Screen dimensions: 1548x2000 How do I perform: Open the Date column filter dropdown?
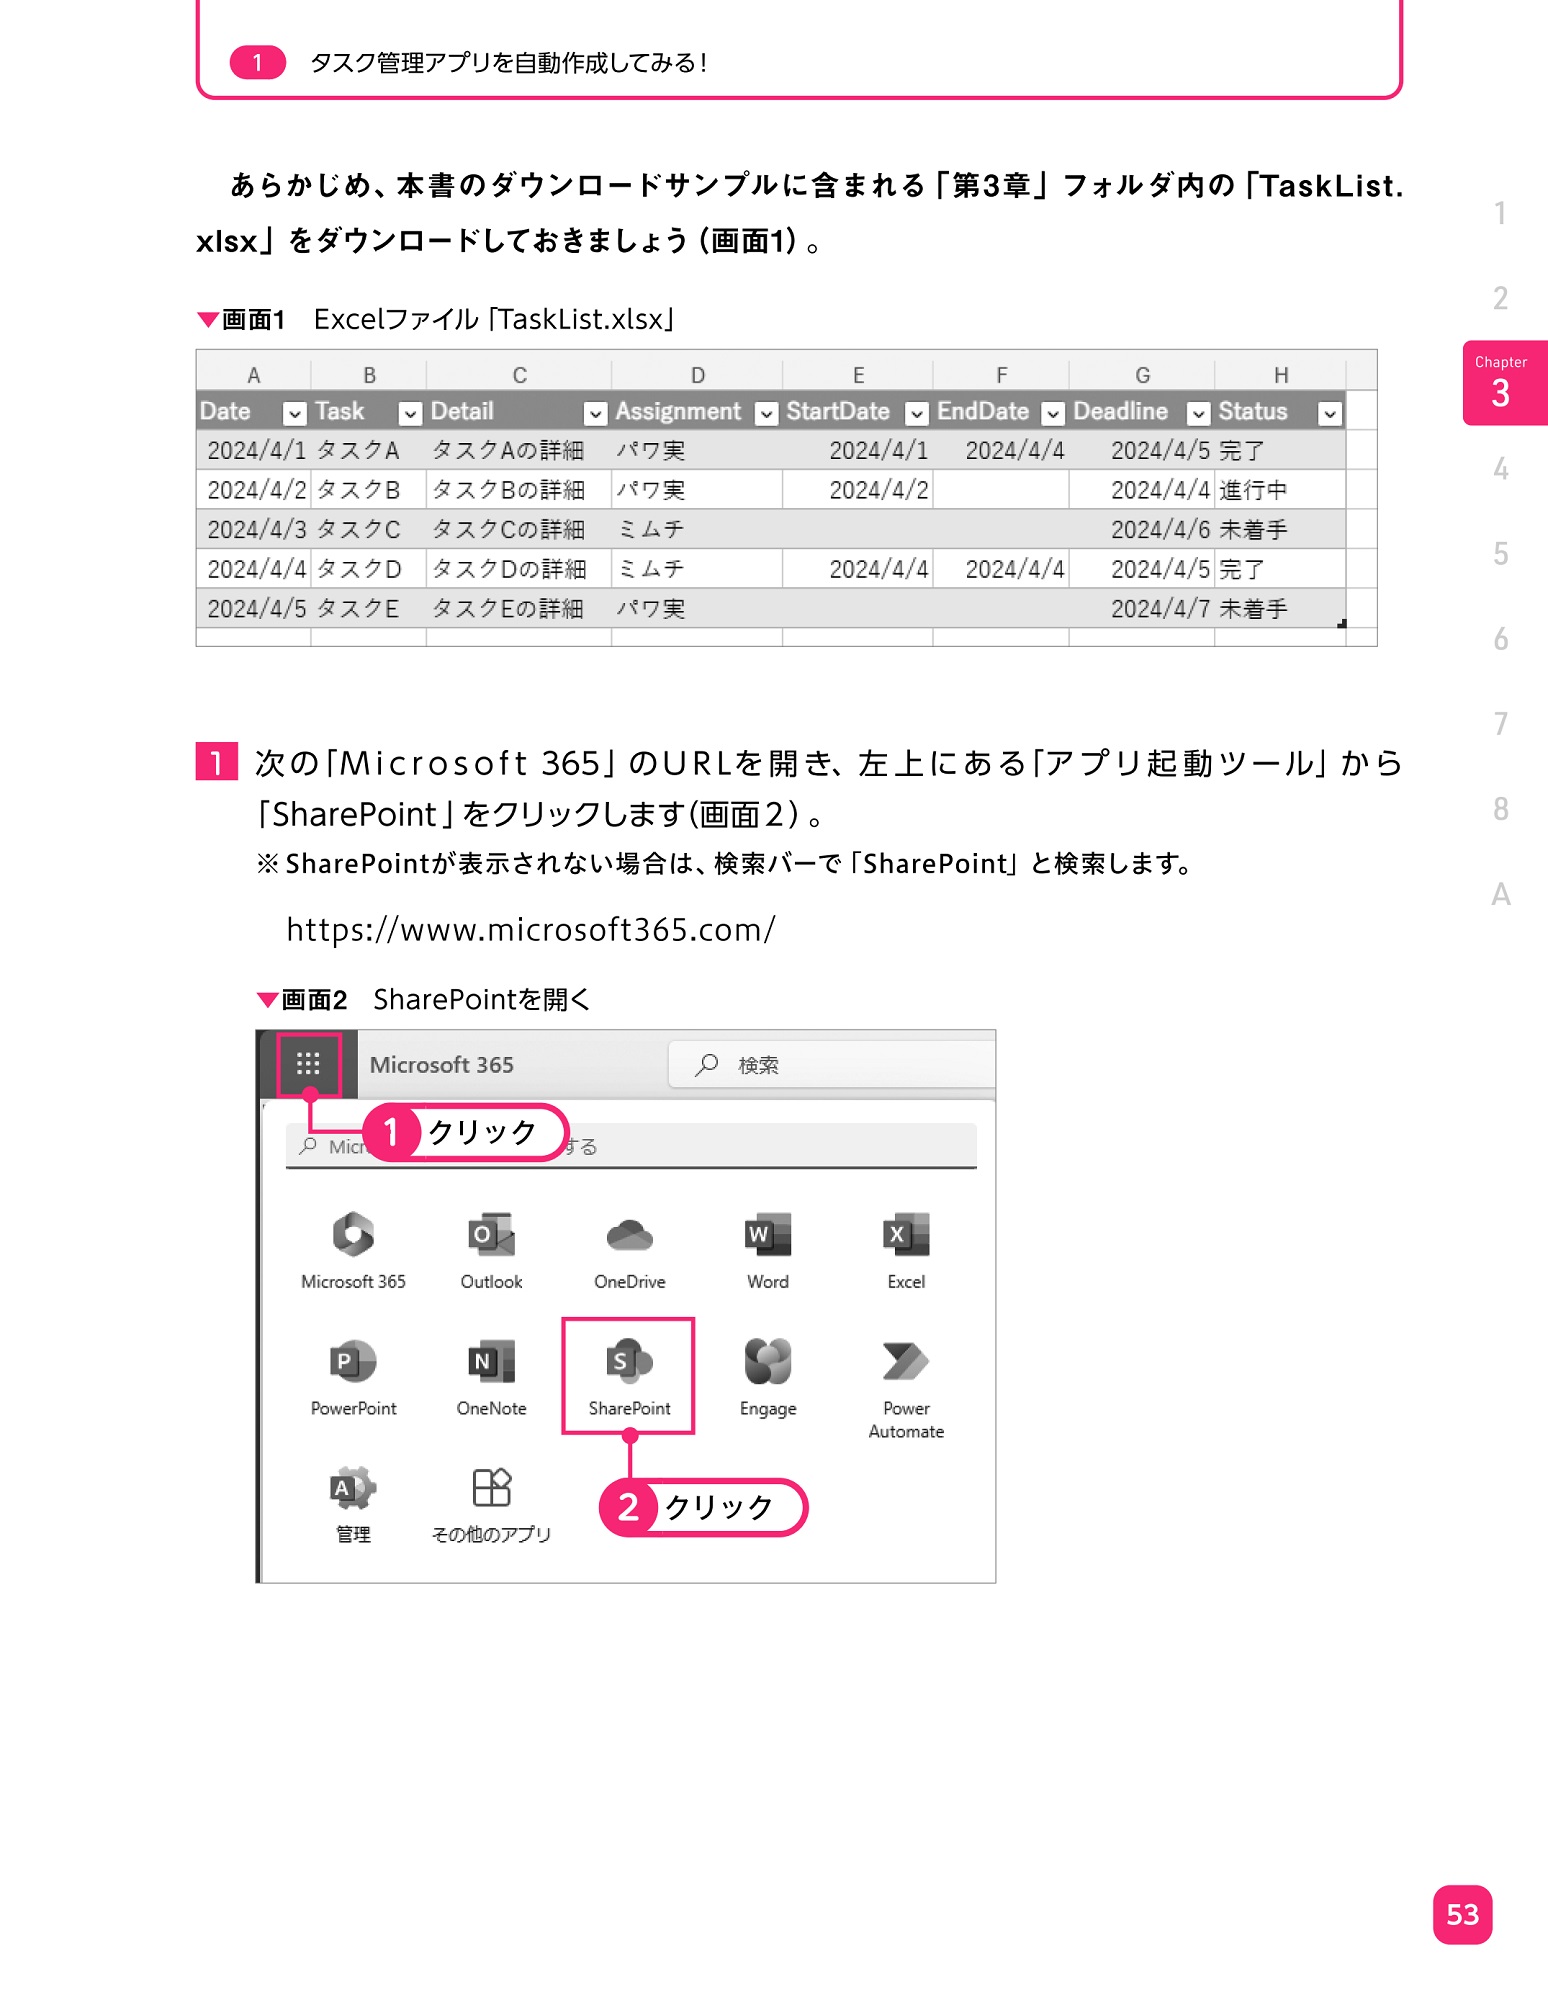click(x=294, y=413)
